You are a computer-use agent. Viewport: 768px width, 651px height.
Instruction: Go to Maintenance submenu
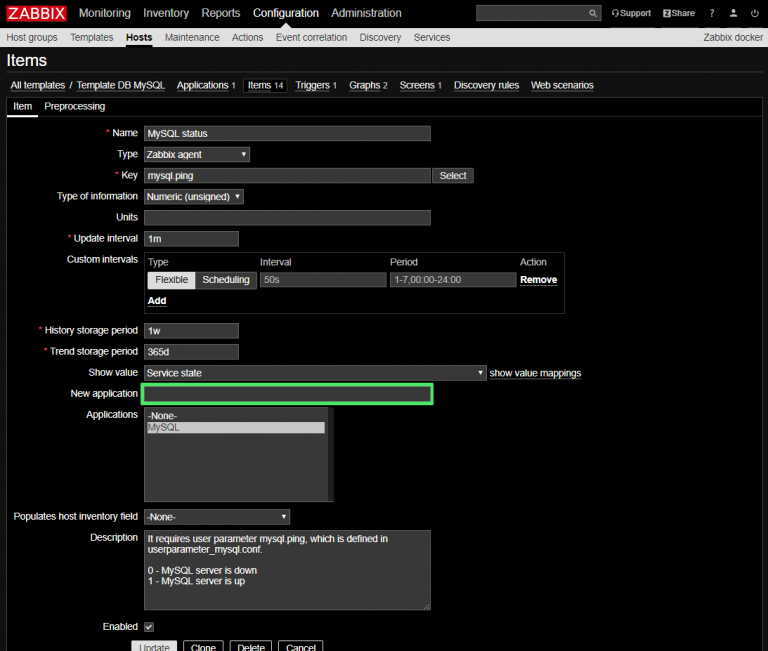tap(192, 38)
